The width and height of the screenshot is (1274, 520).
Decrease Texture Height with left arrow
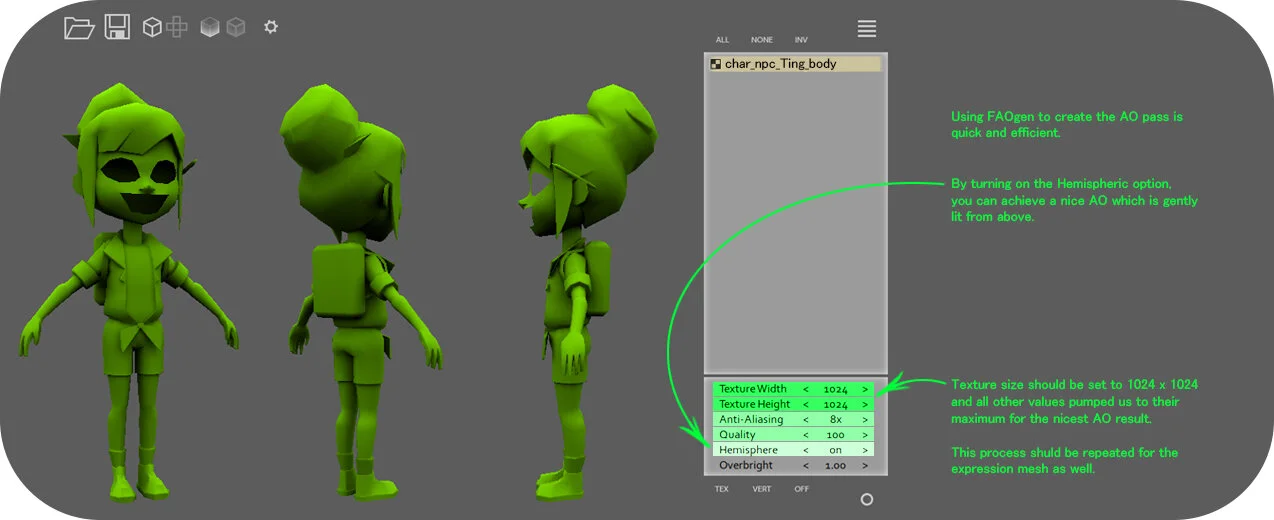[806, 404]
